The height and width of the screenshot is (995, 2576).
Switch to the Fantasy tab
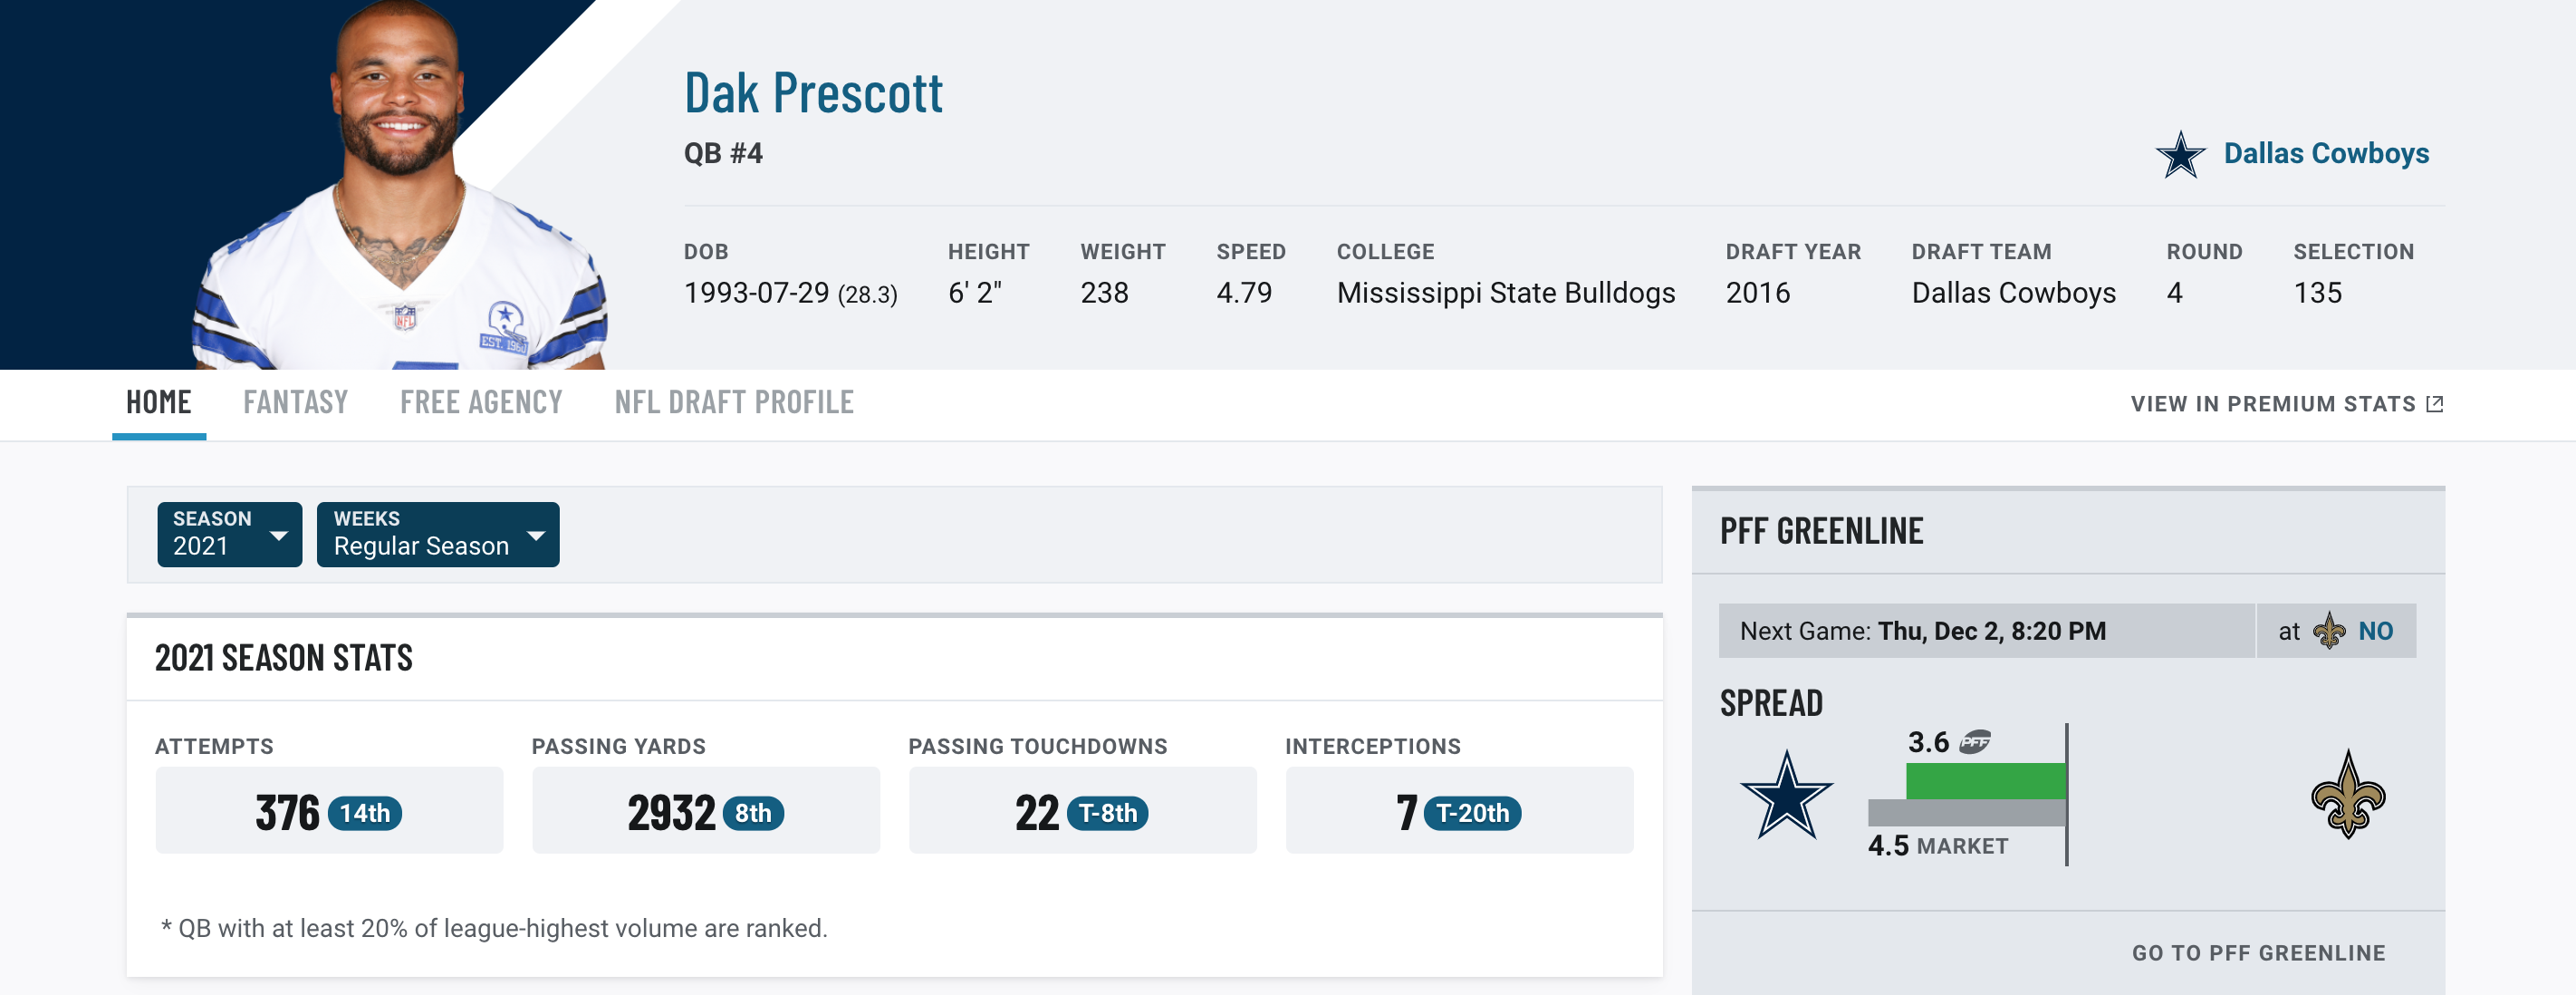[295, 402]
